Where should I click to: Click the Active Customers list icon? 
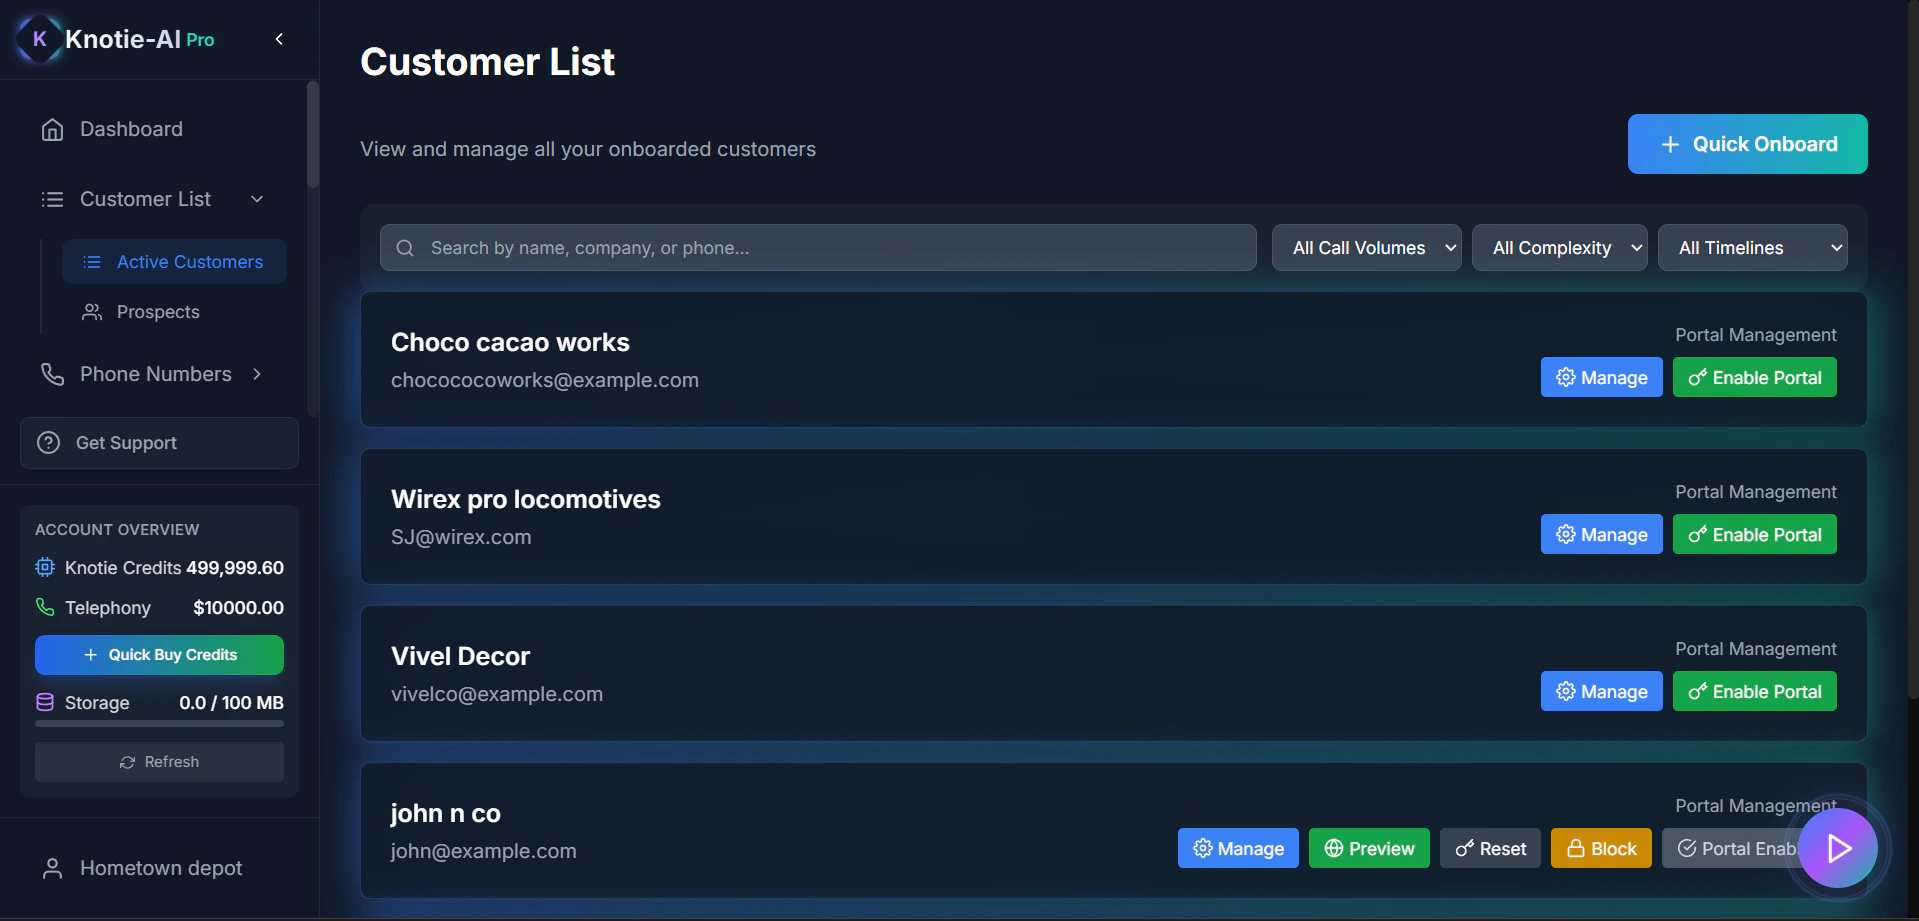91,261
